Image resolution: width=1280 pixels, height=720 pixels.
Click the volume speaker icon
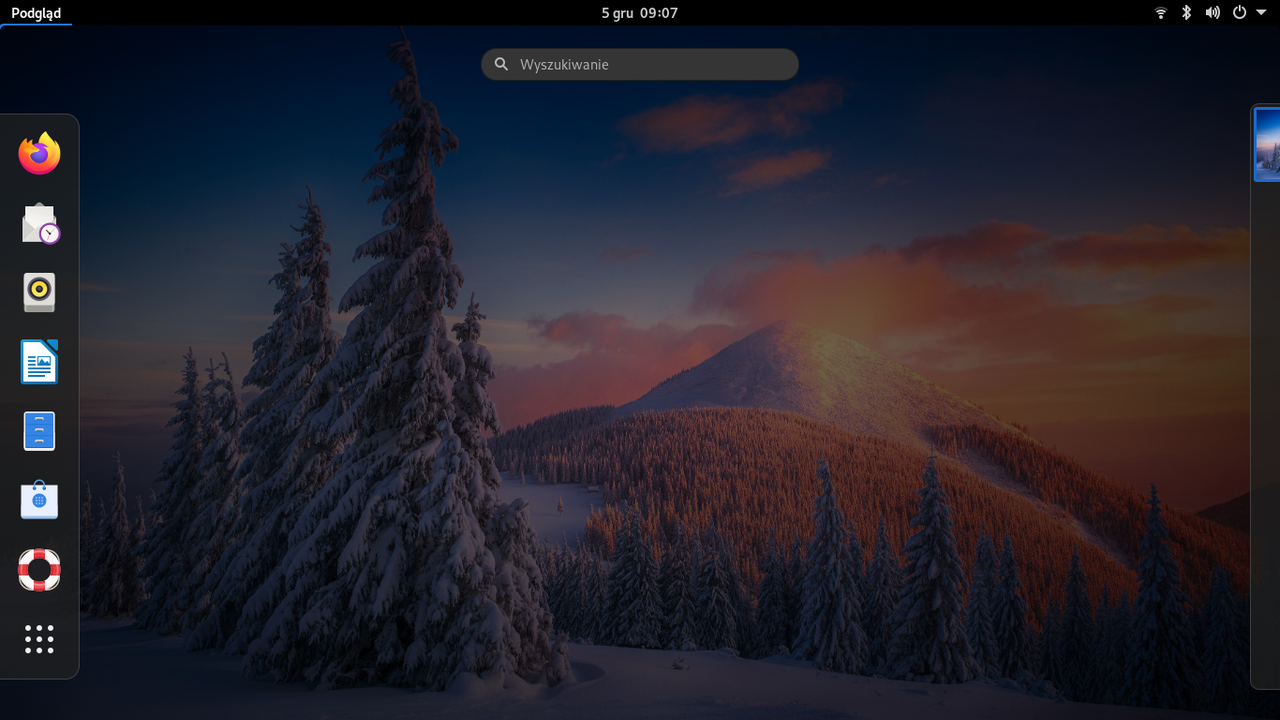pos(1213,13)
